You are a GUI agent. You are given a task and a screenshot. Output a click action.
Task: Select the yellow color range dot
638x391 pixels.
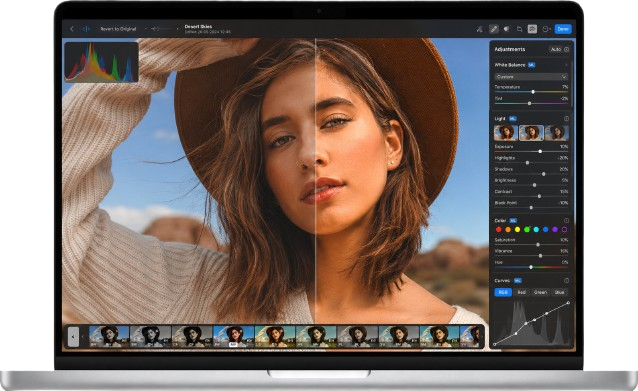tap(517, 229)
